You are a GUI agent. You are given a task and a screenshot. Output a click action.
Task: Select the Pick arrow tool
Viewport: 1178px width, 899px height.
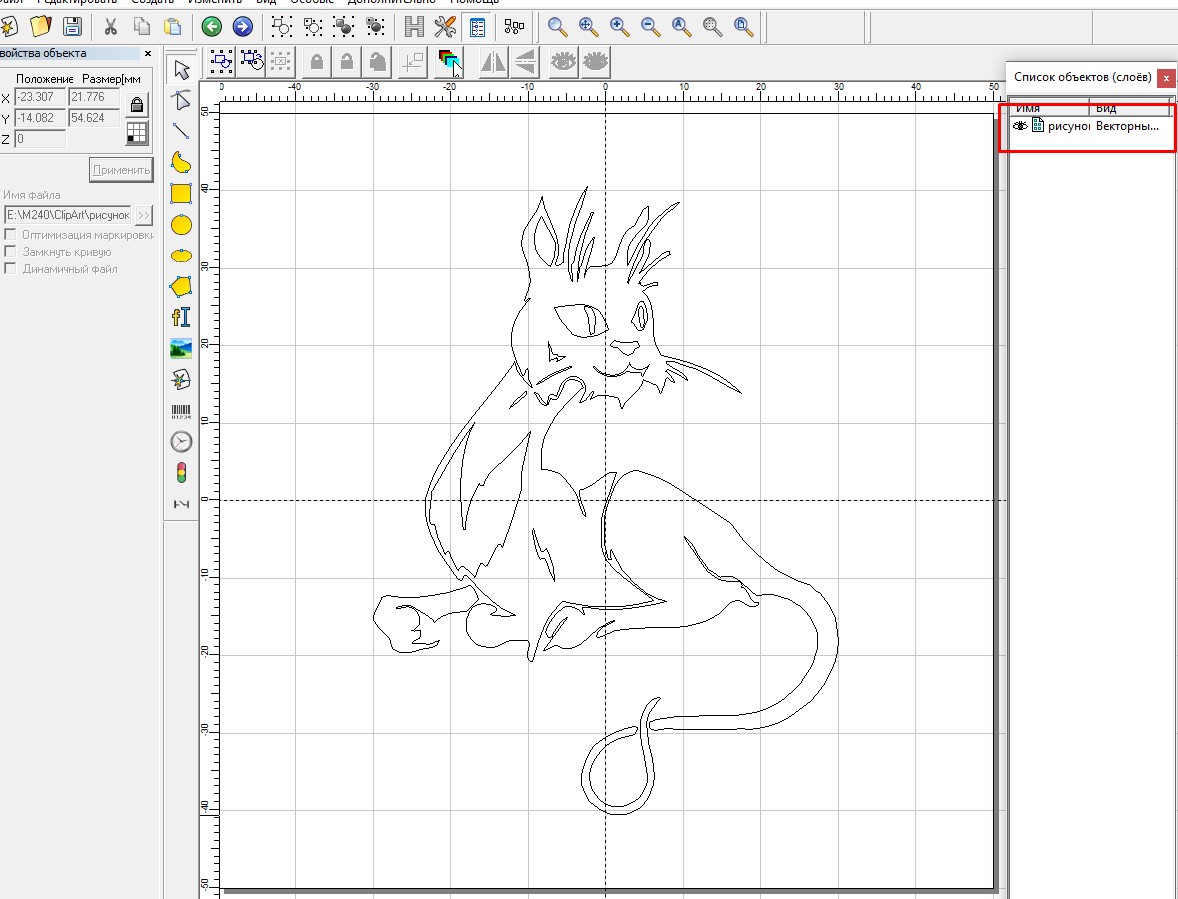181,69
